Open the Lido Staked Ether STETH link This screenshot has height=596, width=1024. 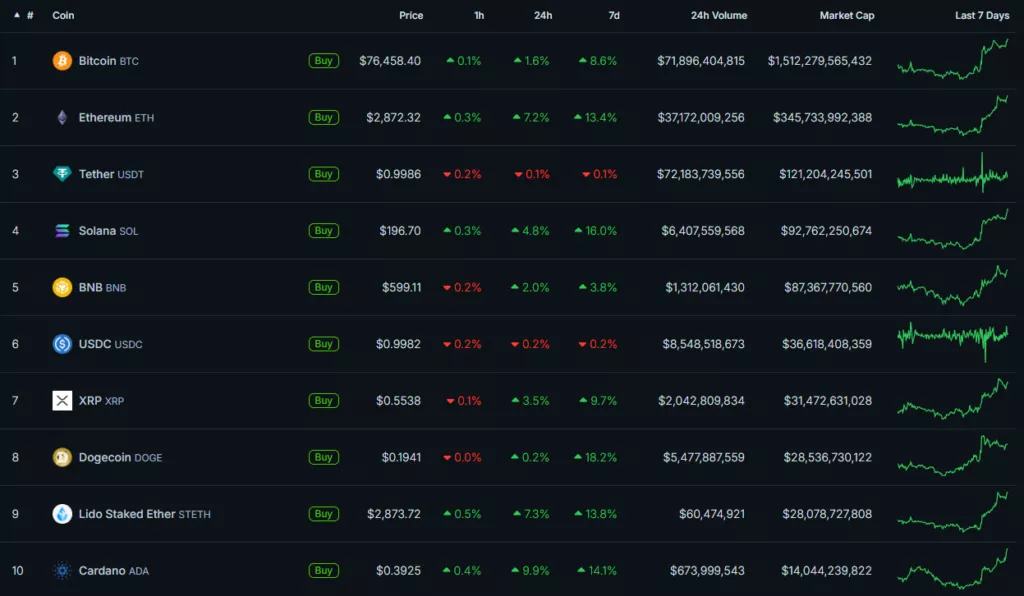(144, 514)
